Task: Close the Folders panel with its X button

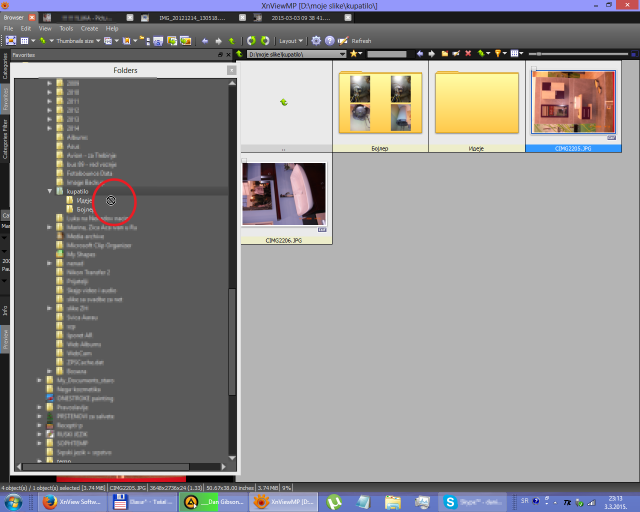Action: [232, 71]
